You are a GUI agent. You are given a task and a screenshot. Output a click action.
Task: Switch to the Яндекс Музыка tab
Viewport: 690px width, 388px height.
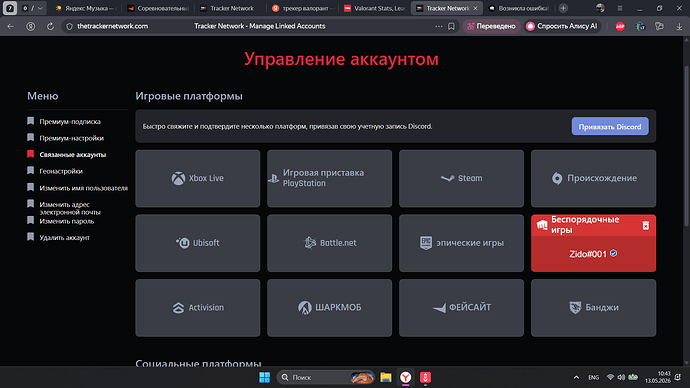tap(85, 8)
